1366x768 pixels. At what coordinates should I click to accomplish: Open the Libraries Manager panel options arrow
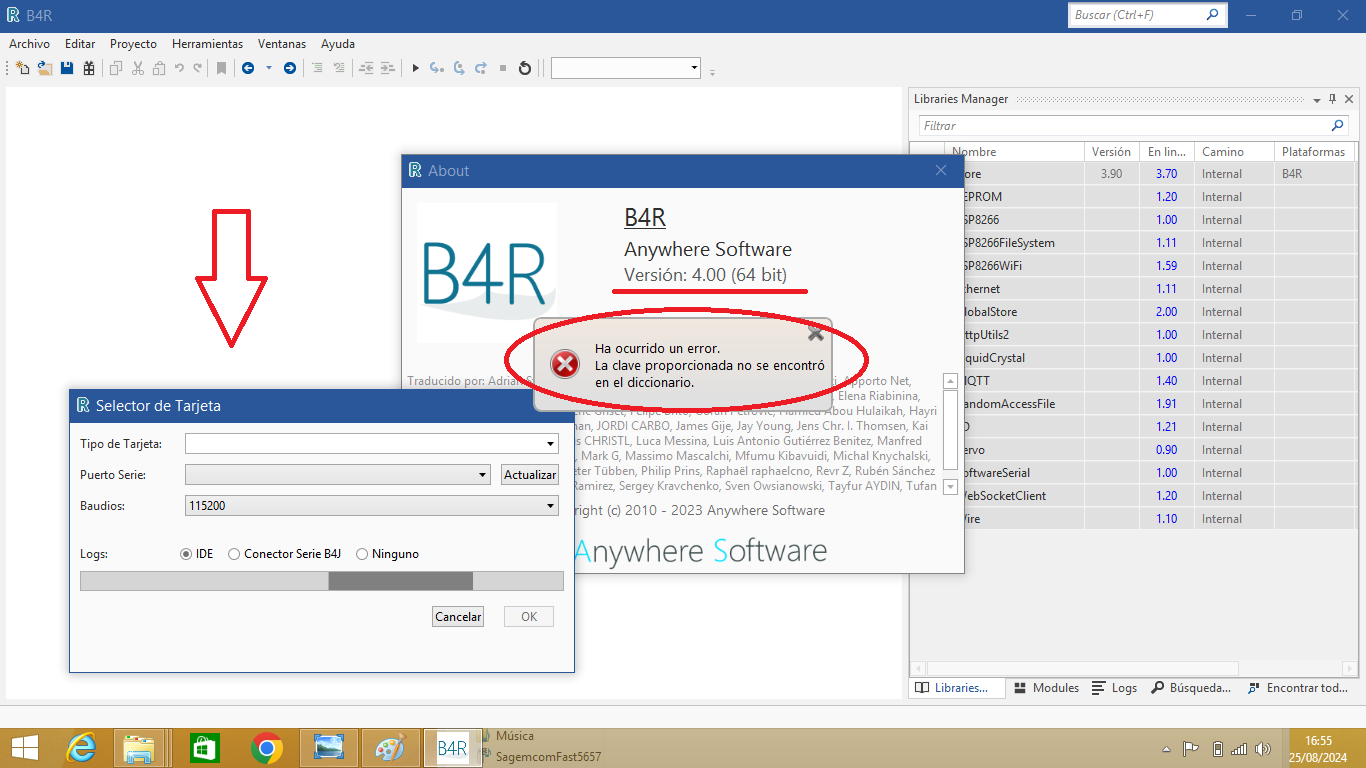[x=1315, y=99]
